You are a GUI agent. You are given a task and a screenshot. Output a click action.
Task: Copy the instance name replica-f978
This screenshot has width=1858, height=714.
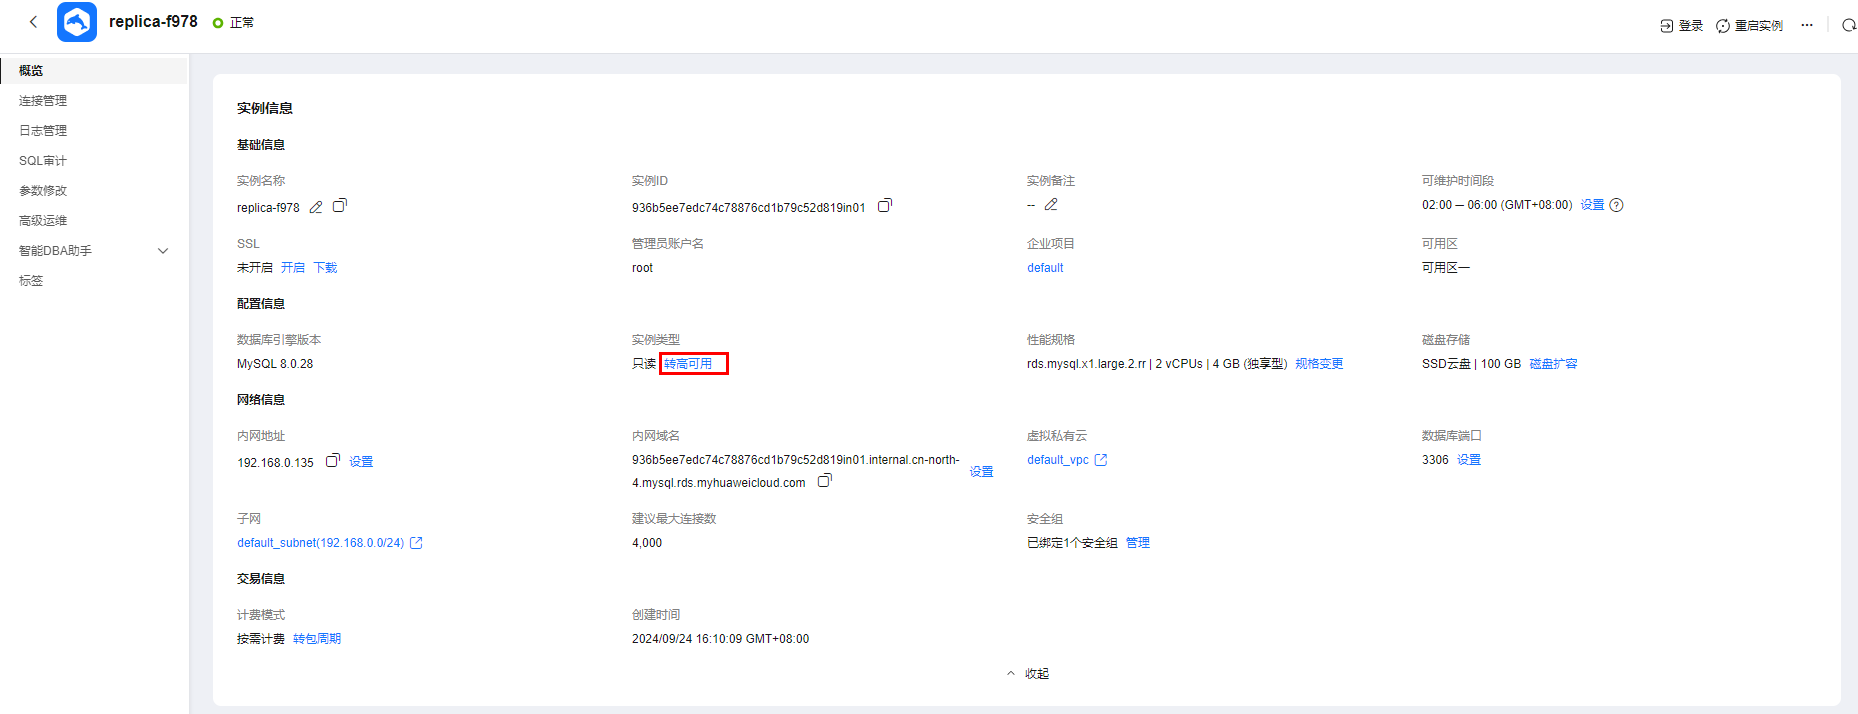(x=340, y=206)
